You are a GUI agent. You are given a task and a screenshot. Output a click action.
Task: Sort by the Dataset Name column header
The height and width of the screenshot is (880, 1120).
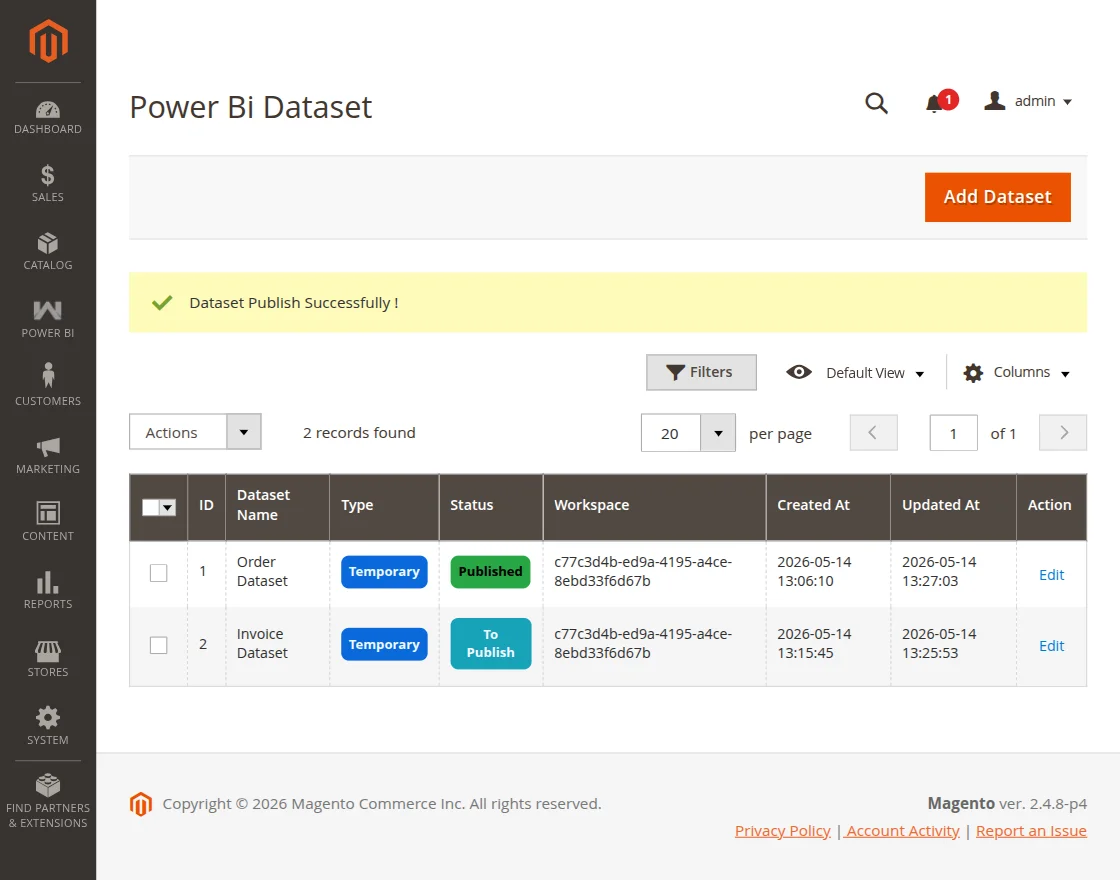[277, 506]
